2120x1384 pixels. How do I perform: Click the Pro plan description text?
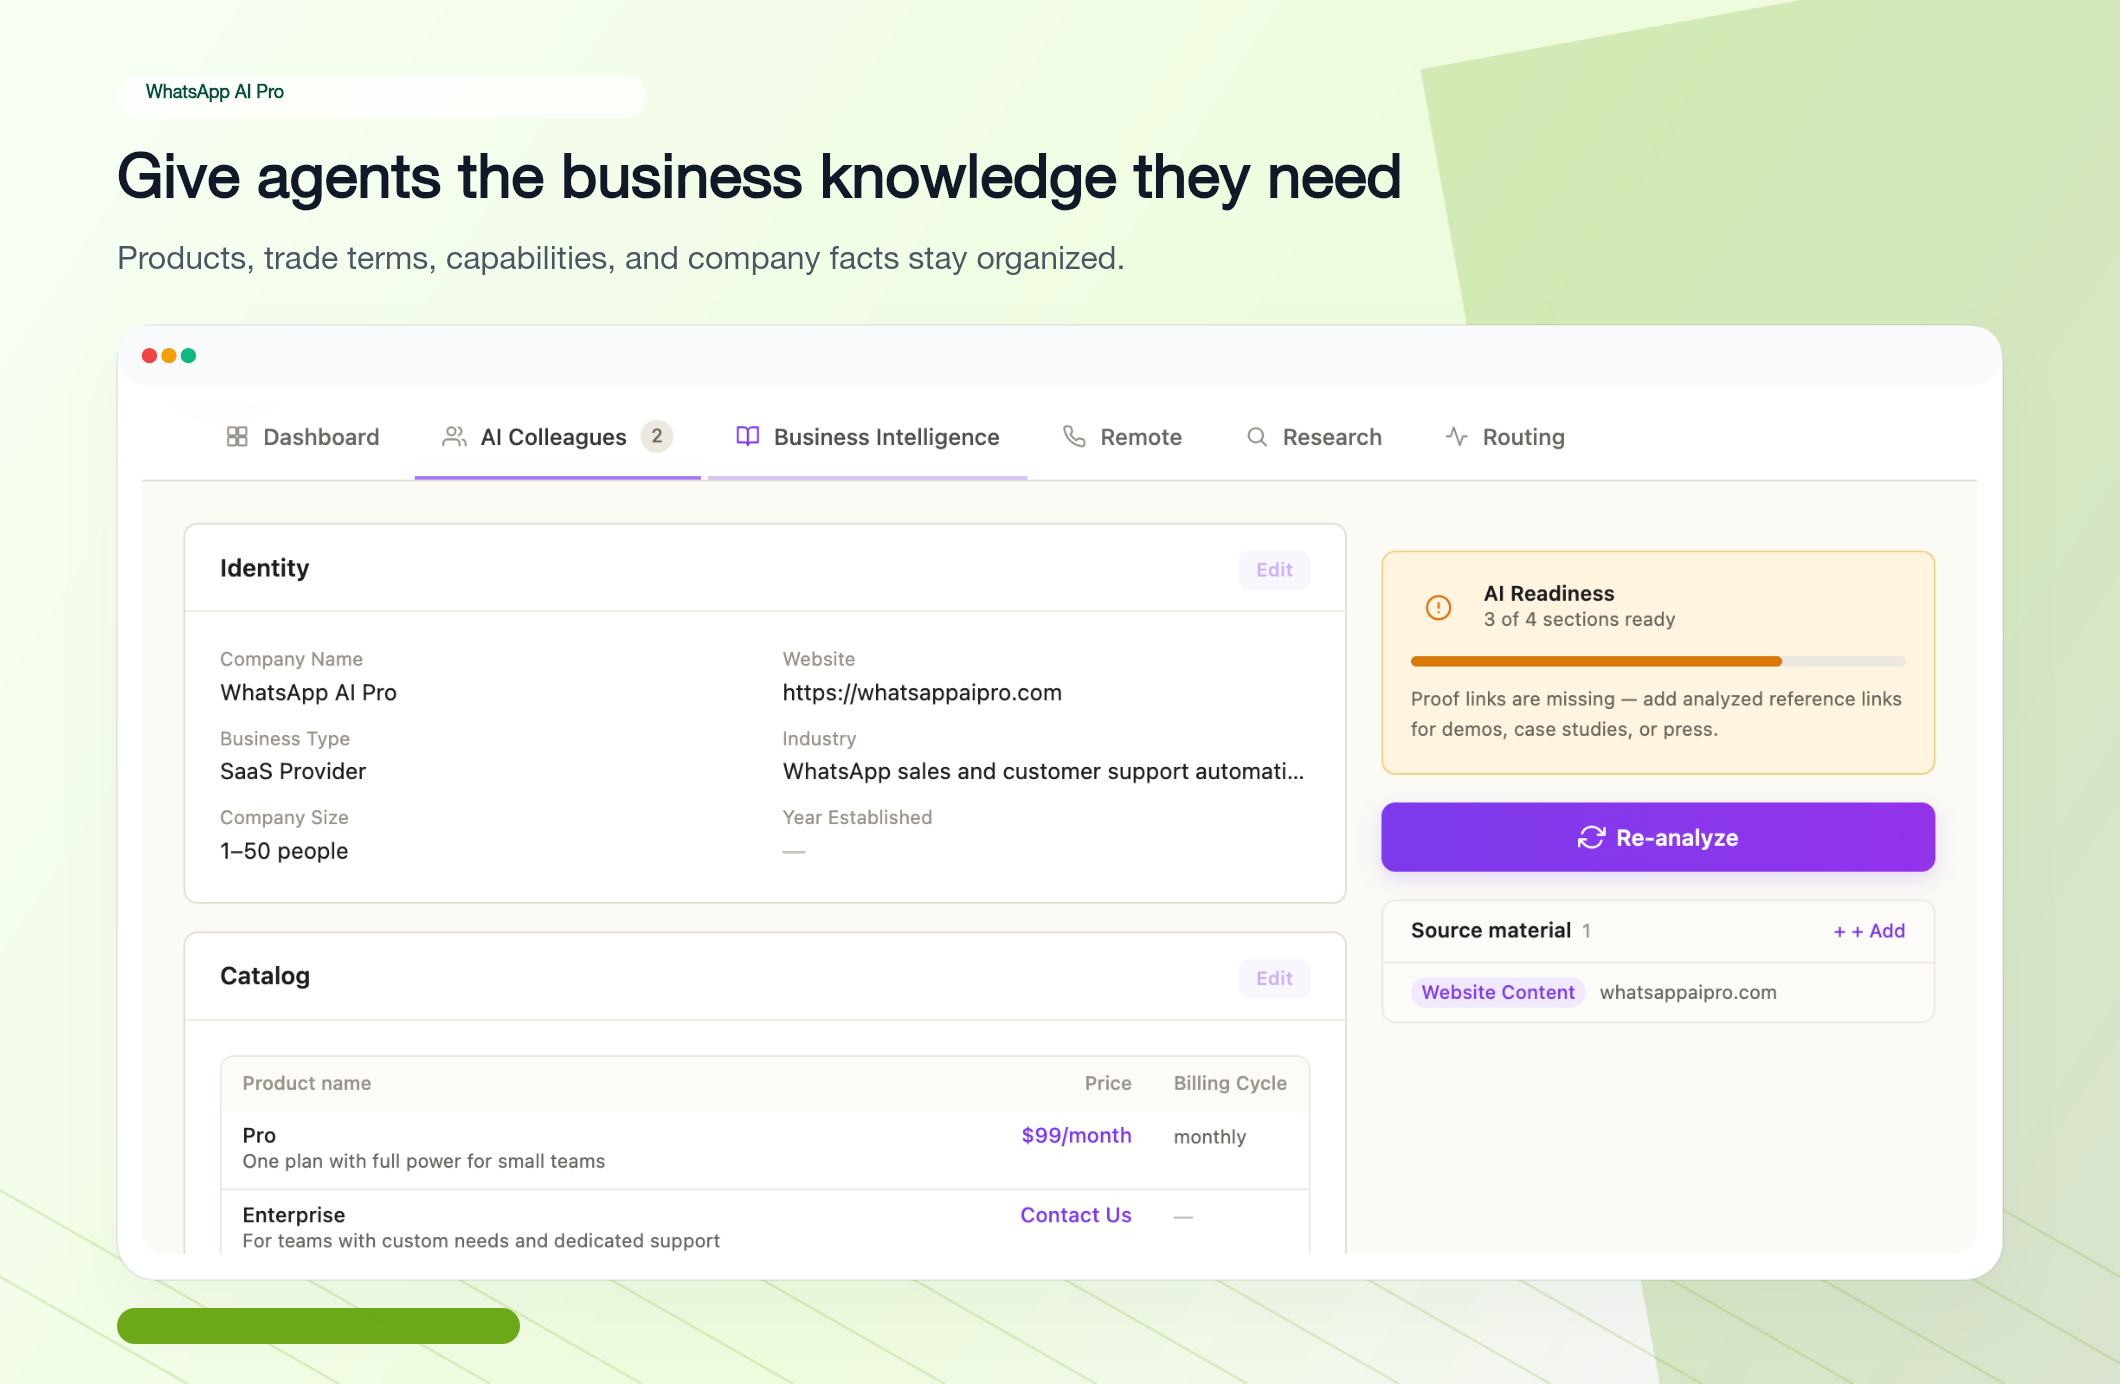click(424, 1161)
